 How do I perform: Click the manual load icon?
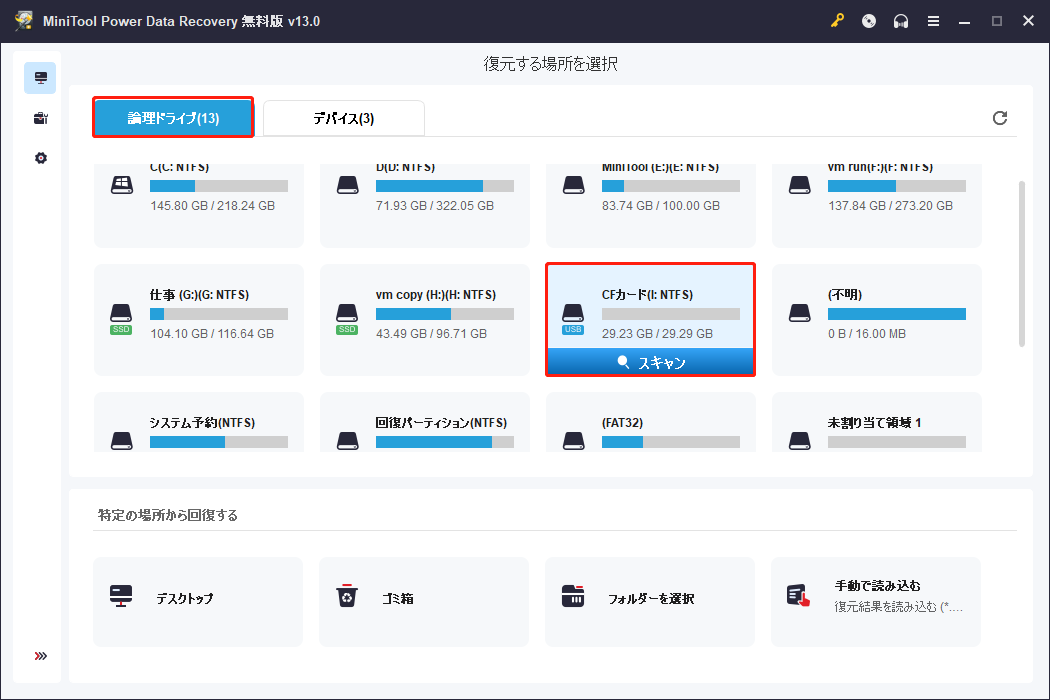(799, 596)
